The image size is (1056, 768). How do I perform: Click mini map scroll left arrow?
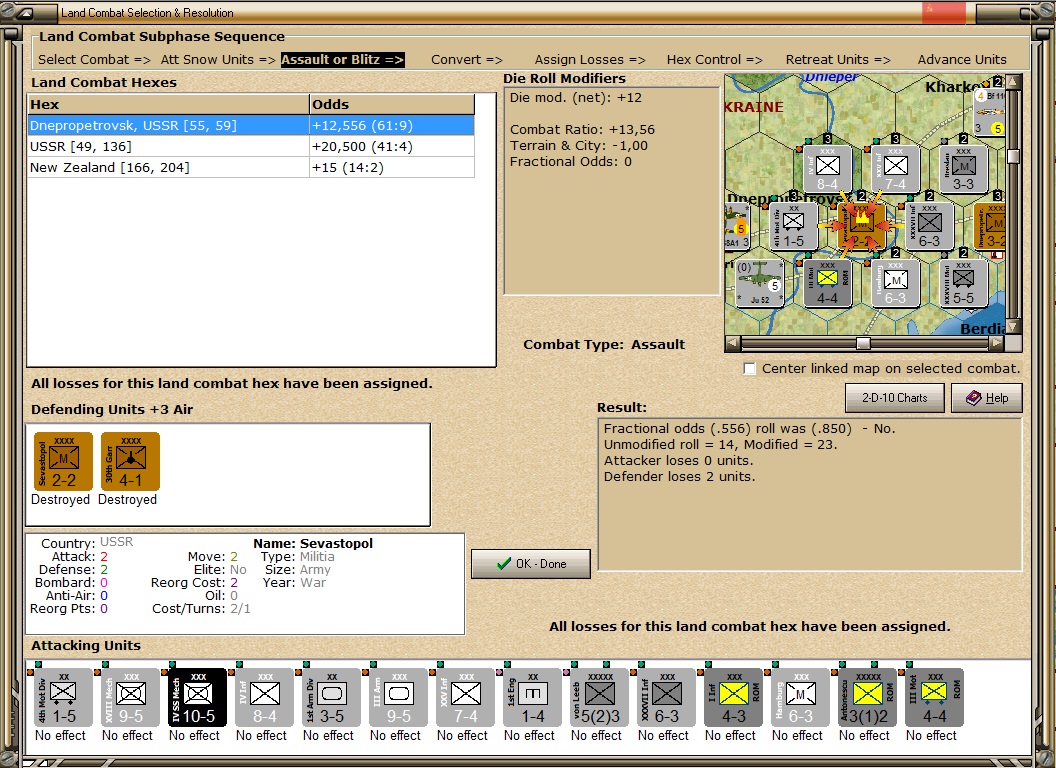coord(732,344)
